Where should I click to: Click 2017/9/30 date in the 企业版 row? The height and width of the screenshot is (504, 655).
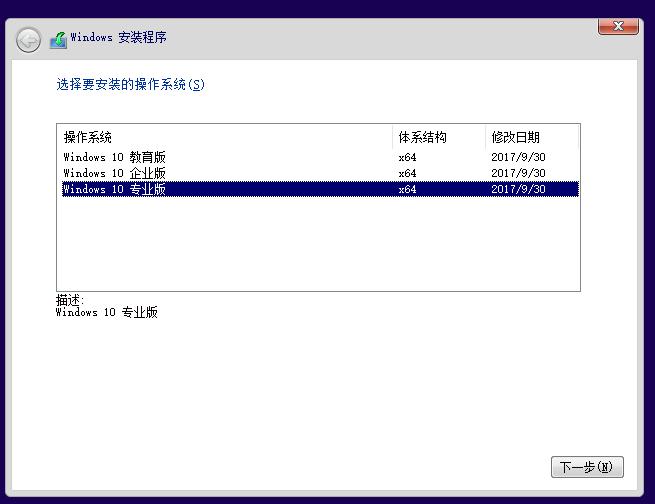tap(518, 173)
